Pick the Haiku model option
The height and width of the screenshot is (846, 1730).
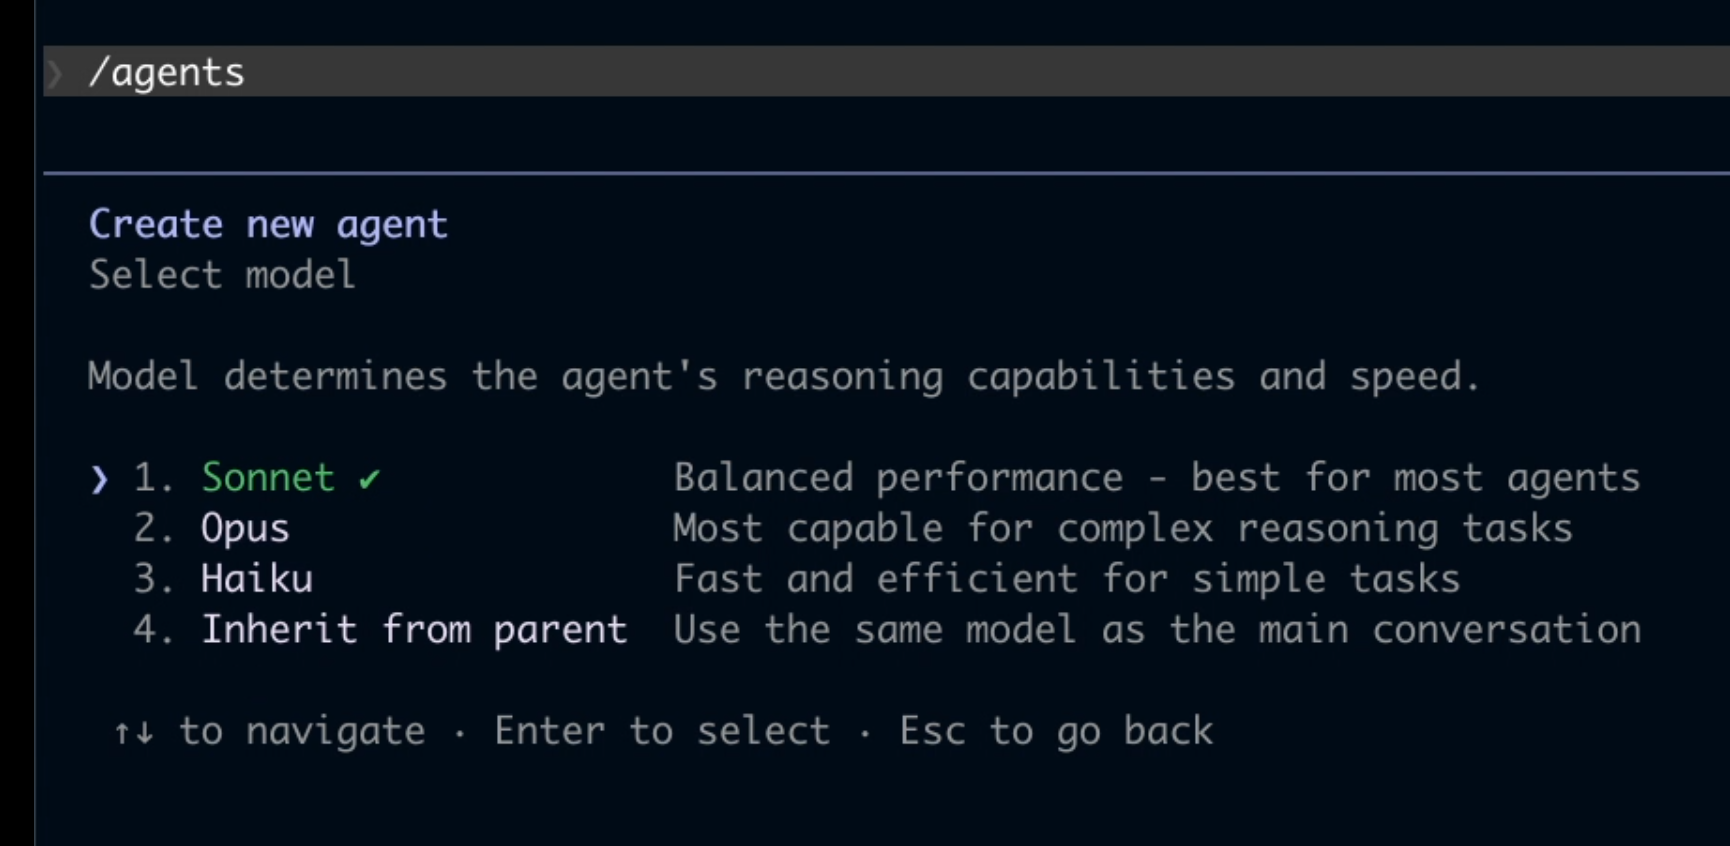pos(257,579)
